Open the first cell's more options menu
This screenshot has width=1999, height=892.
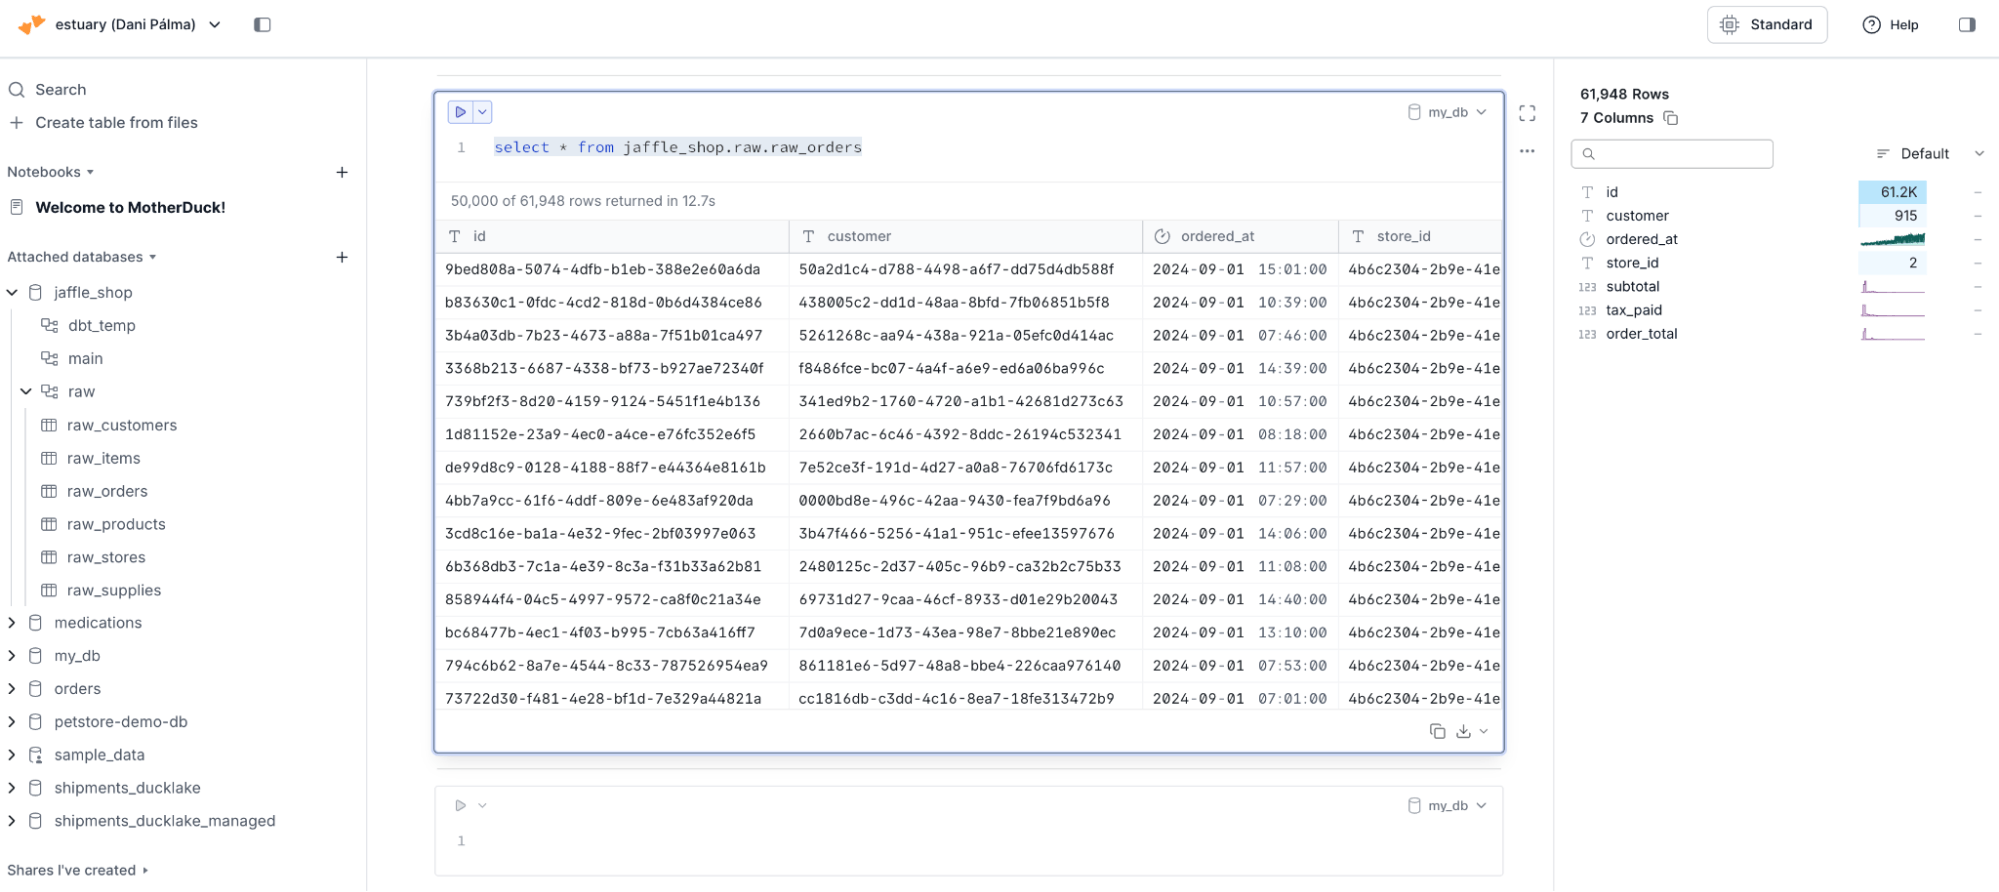click(1527, 151)
